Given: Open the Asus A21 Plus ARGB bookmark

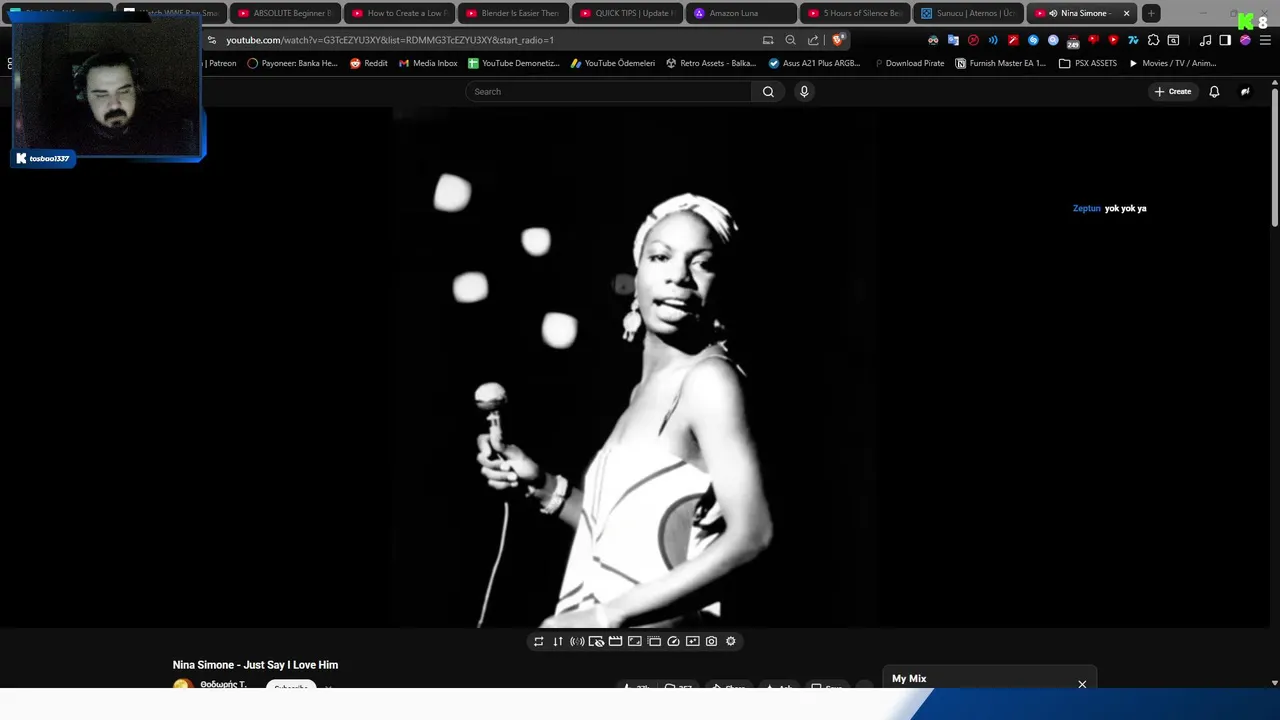Looking at the screenshot, I should pyautogui.click(x=815, y=63).
